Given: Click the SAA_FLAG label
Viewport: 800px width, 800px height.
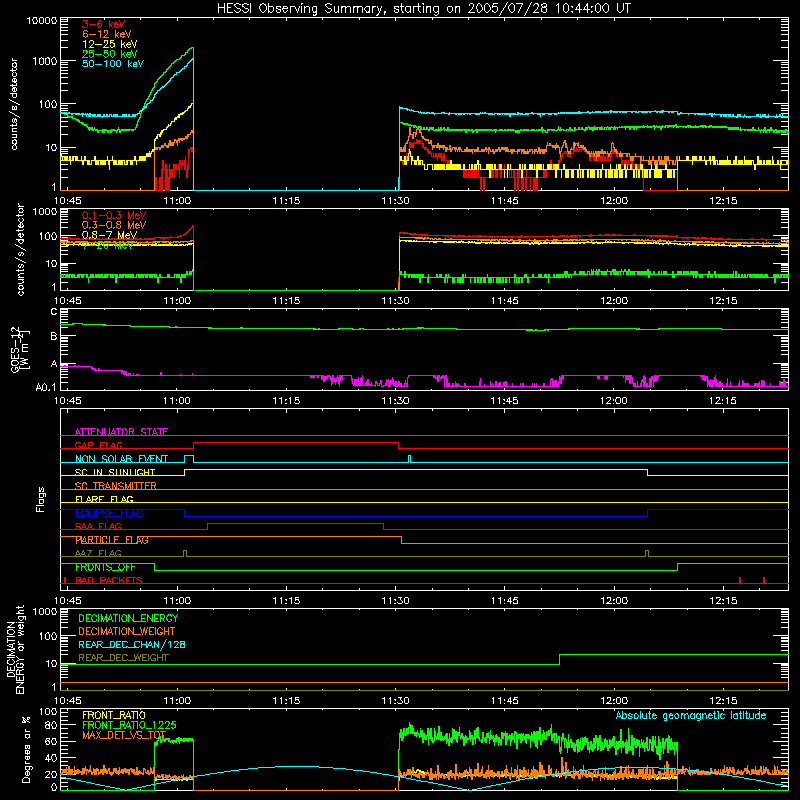Looking at the screenshot, I should [x=98, y=526].
